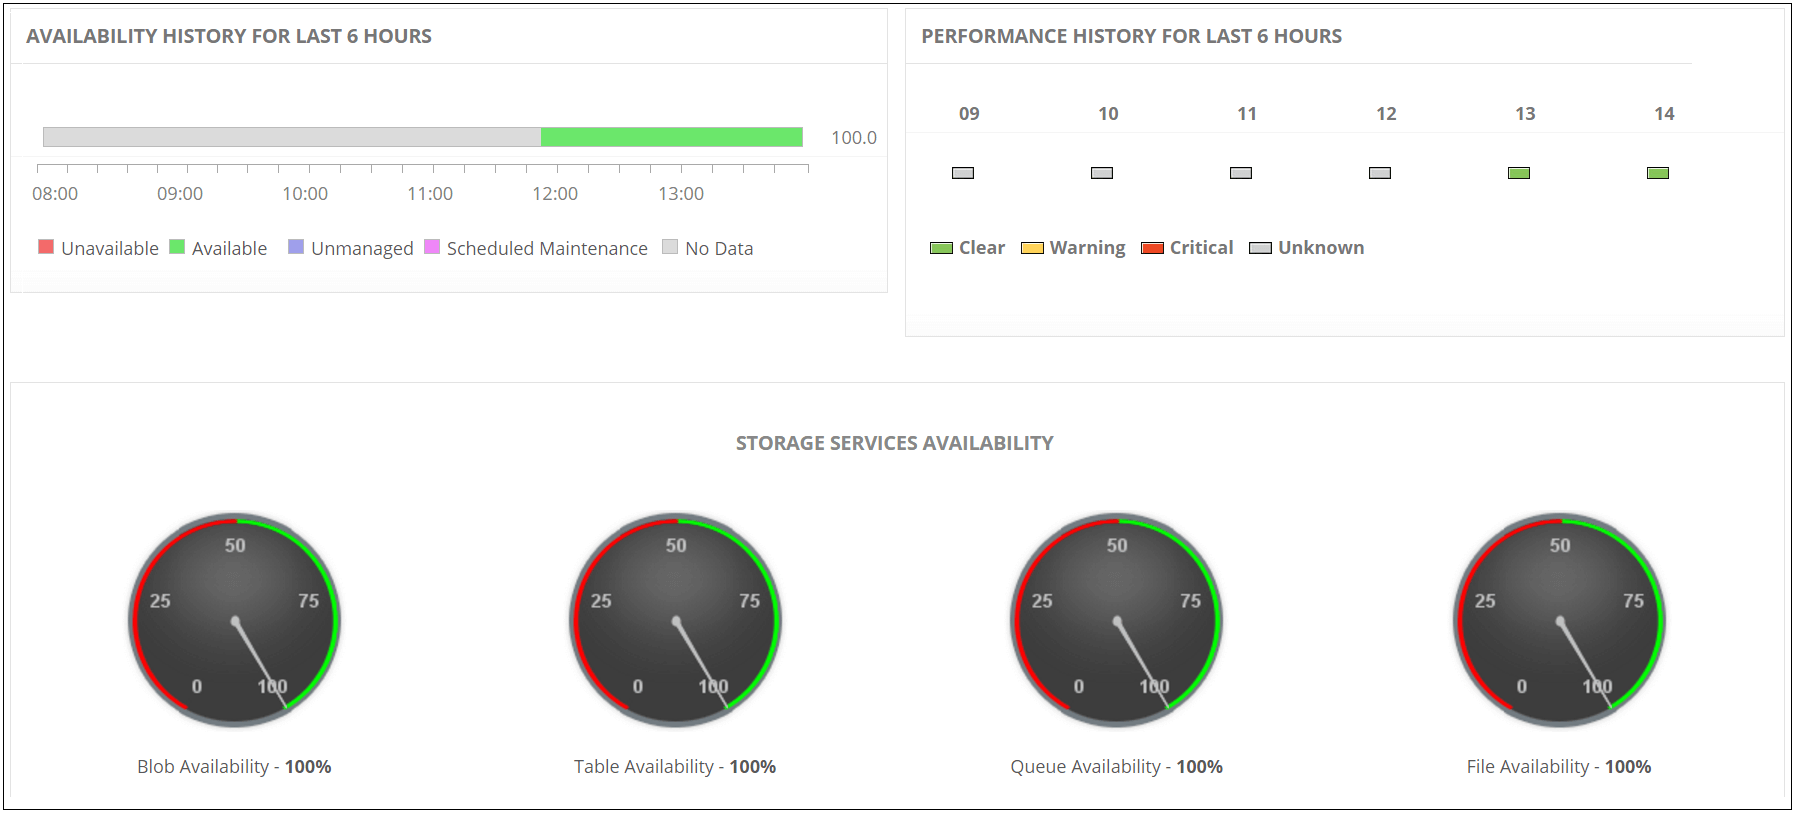Click the Warning legend color swatch
Image resolution: width=1798 pixels, height=814 pixels.
point(1032,248)
